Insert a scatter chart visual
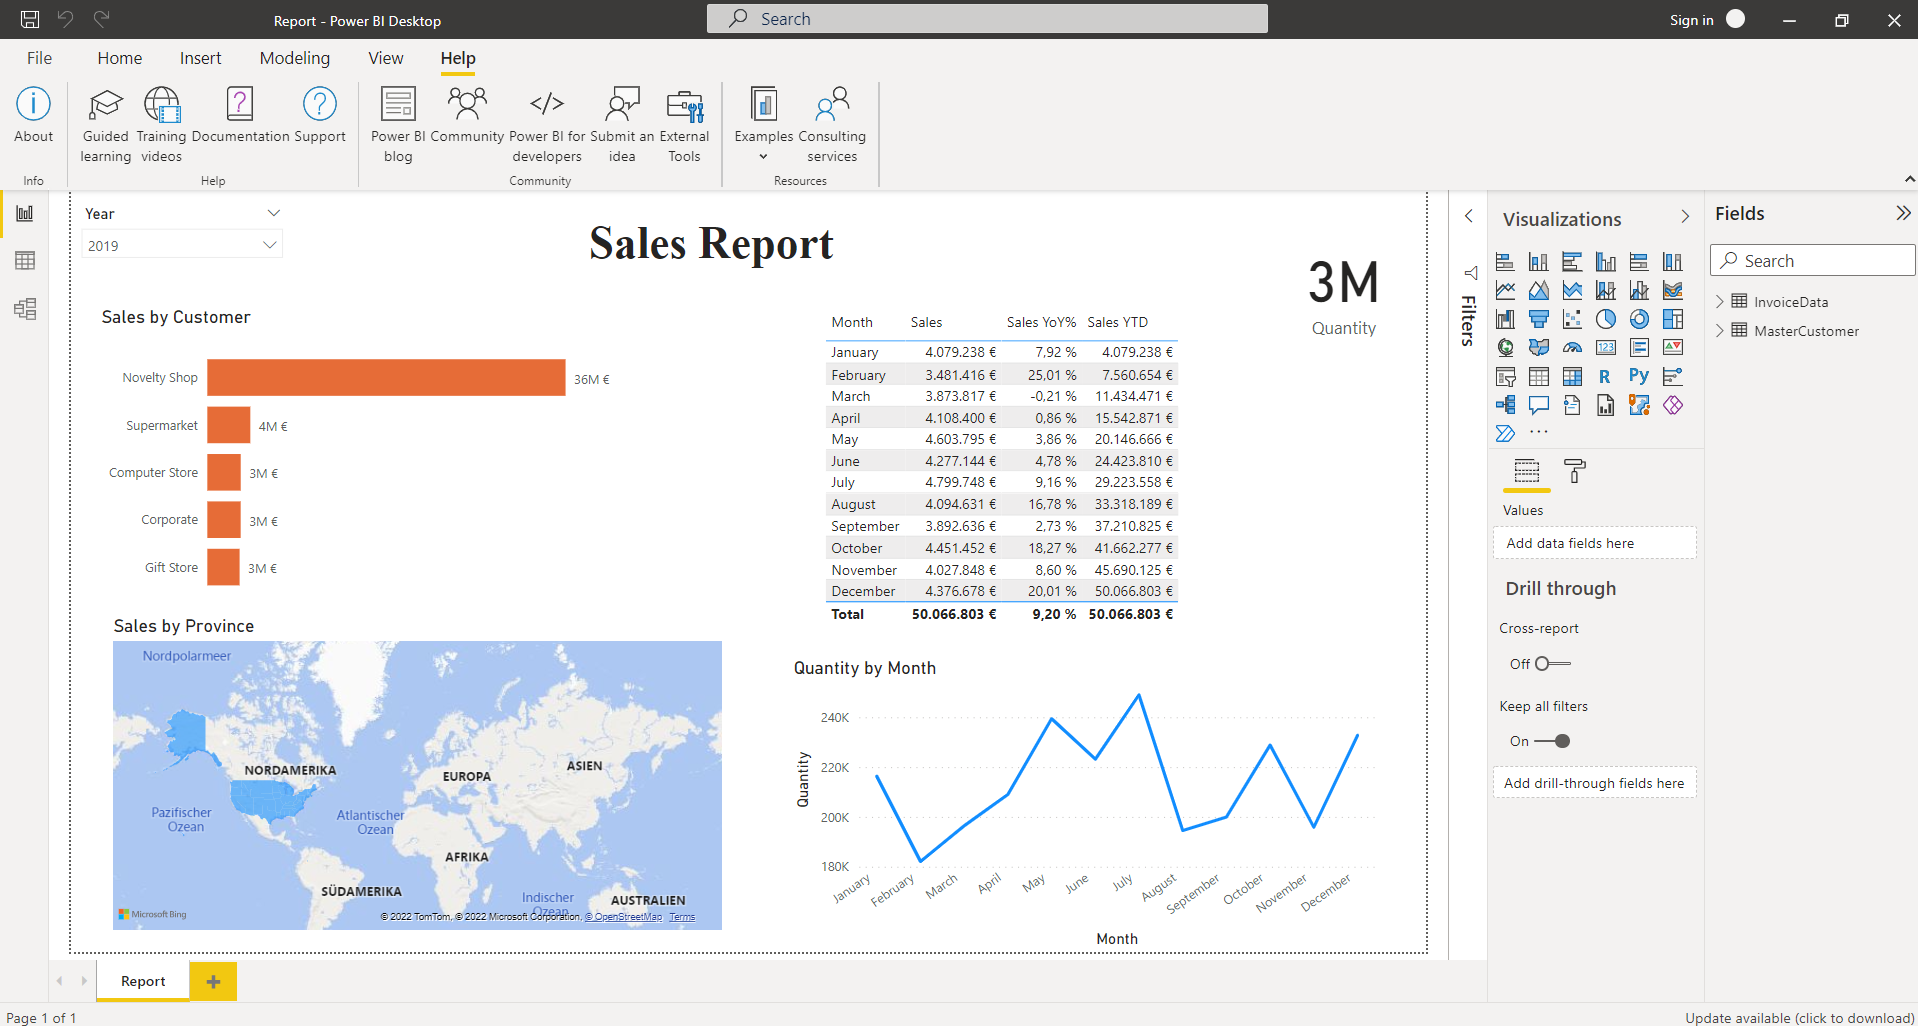Screen dimensions: 1918x1026 click(x=1572, y=319)
